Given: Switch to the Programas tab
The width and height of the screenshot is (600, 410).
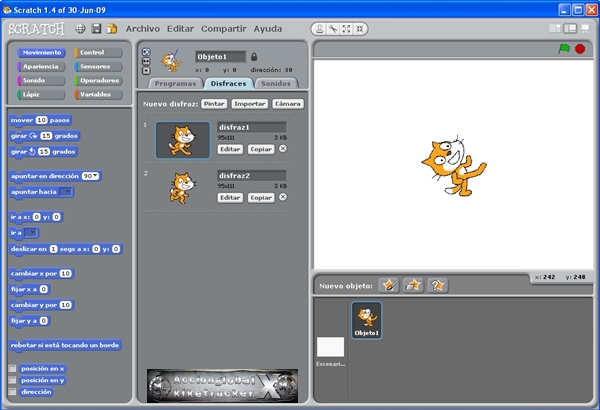Looking at the screenshot, I should (x=175, y=83).
